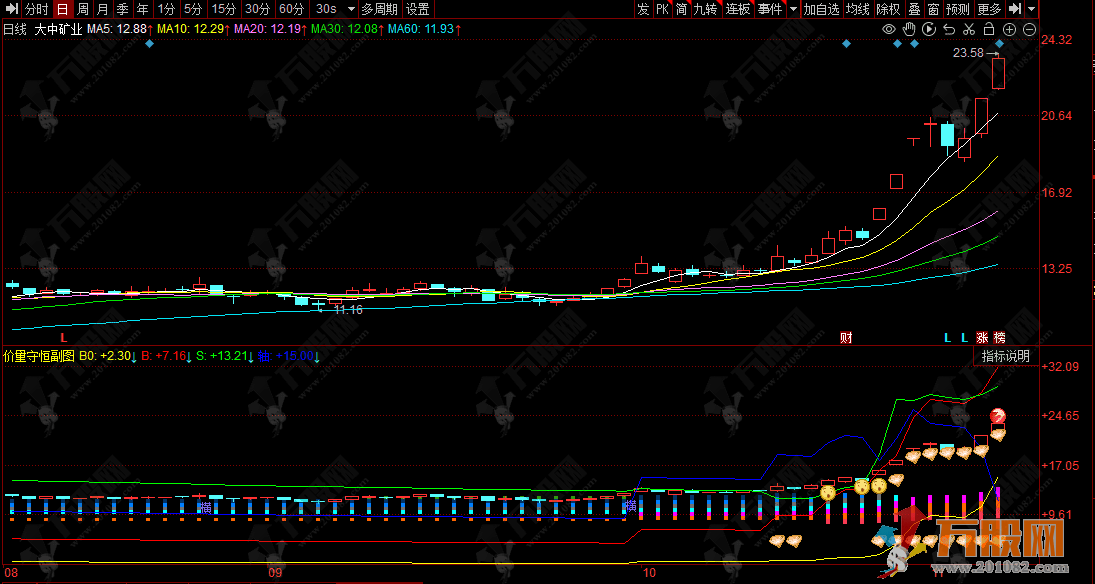
Task: Click the red question mark ball marker
Action: pos(998,416)
